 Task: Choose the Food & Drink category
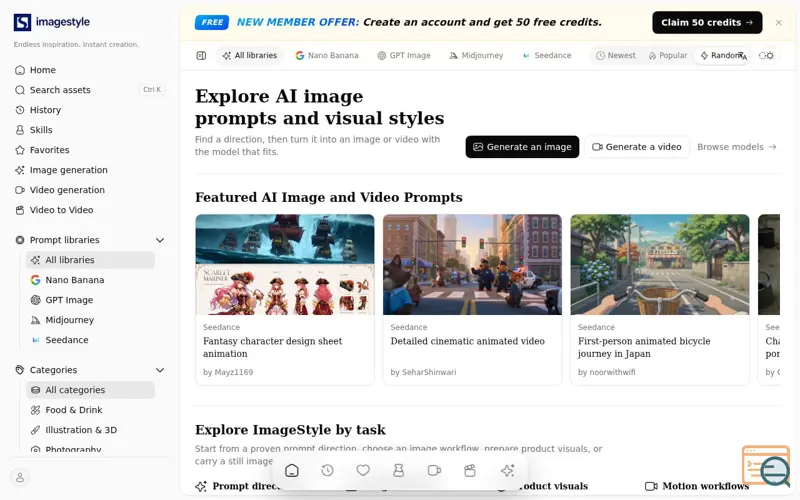(90, 410)
